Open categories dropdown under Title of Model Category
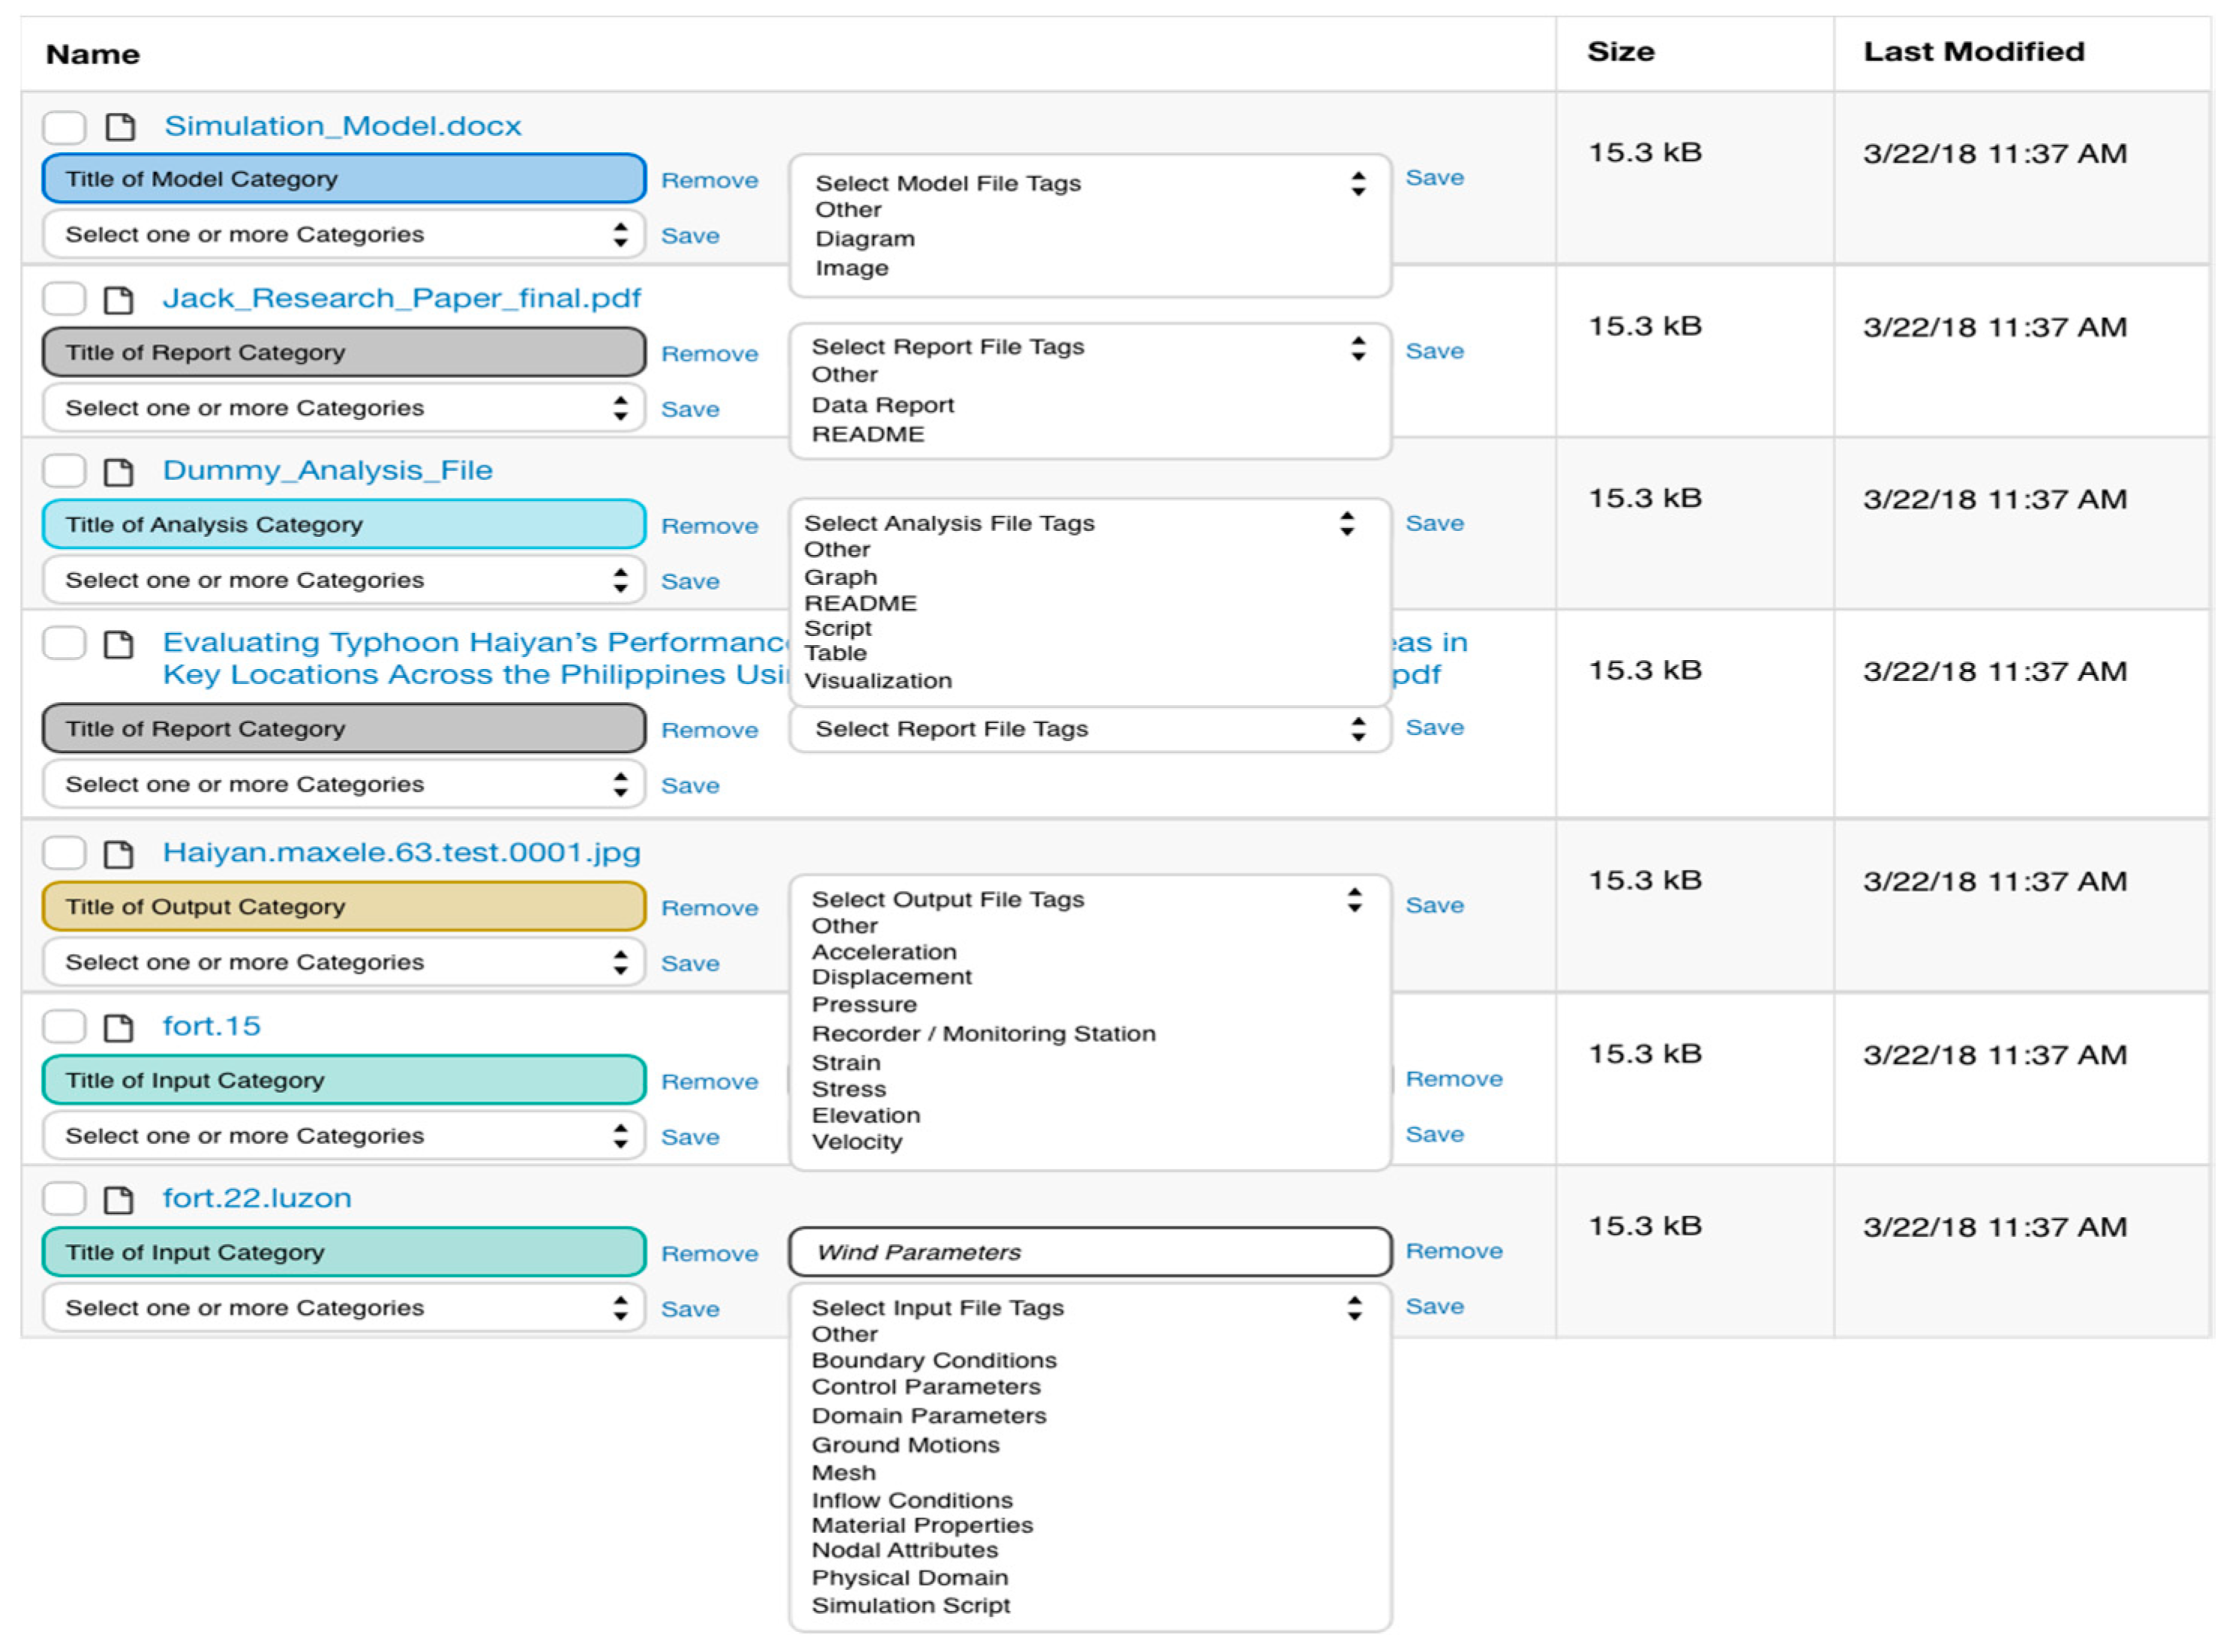The height and width of the screenshot is (1650, 2230). (x=343, y=235)
